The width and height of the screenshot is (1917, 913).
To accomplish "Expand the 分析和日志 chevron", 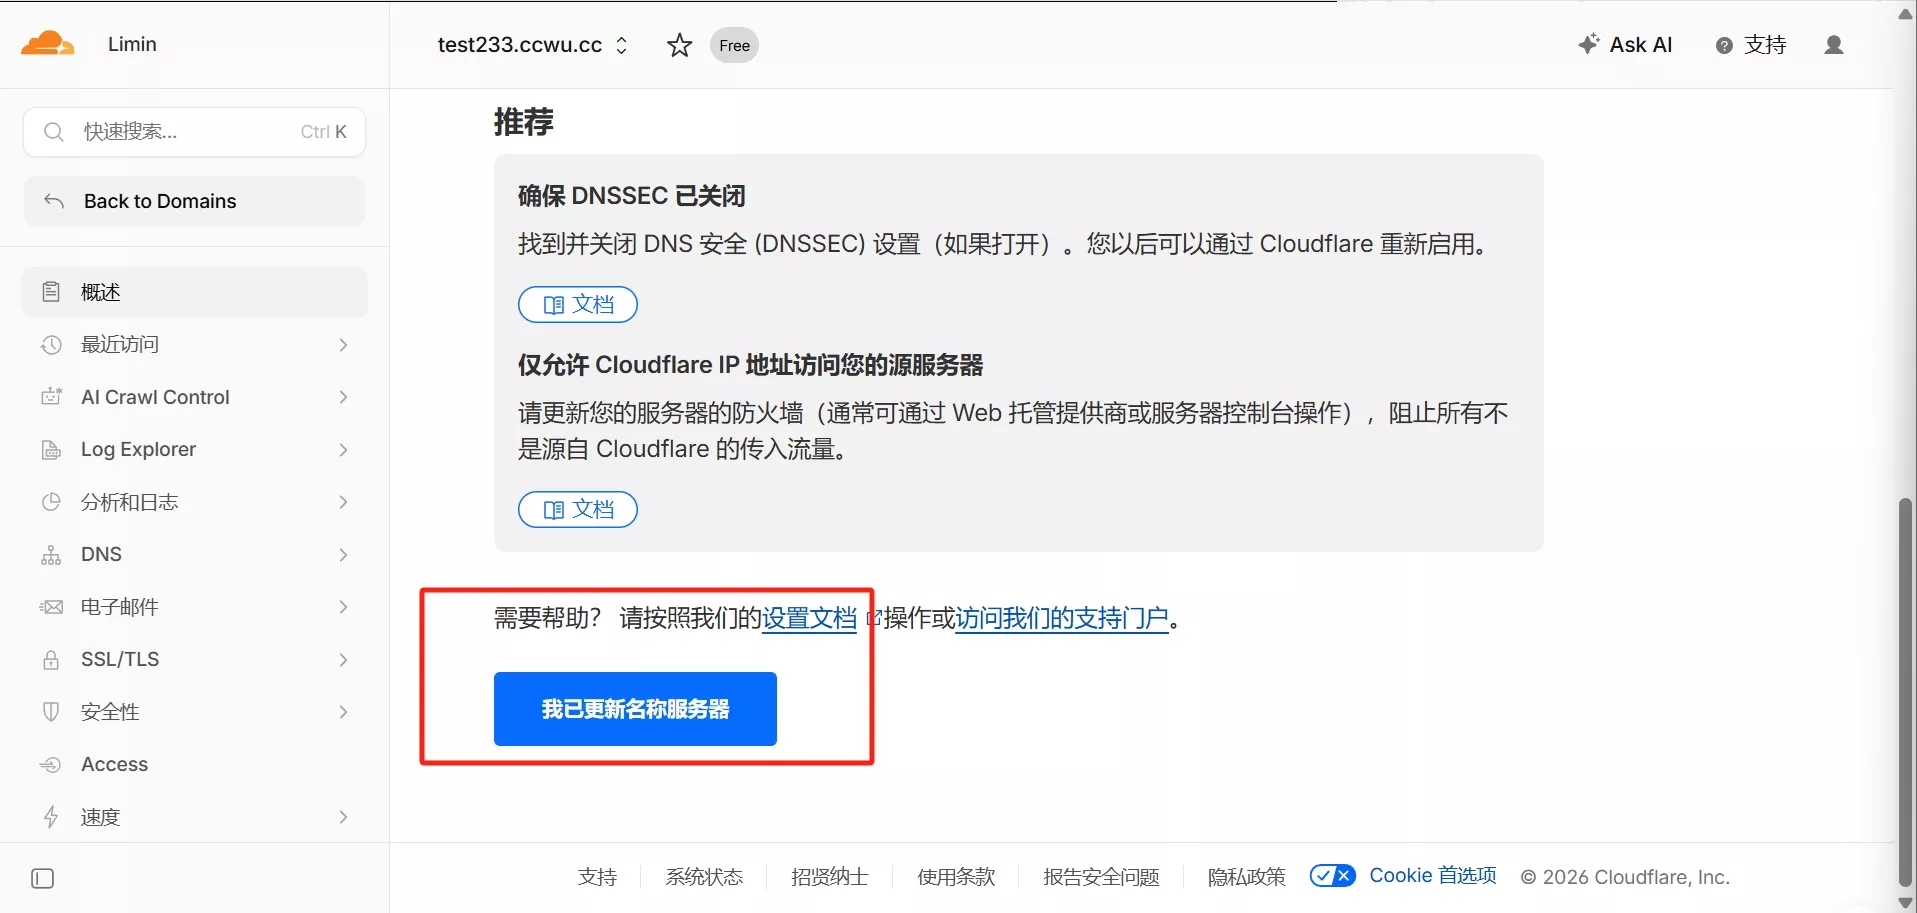I will tap(343, 502).
